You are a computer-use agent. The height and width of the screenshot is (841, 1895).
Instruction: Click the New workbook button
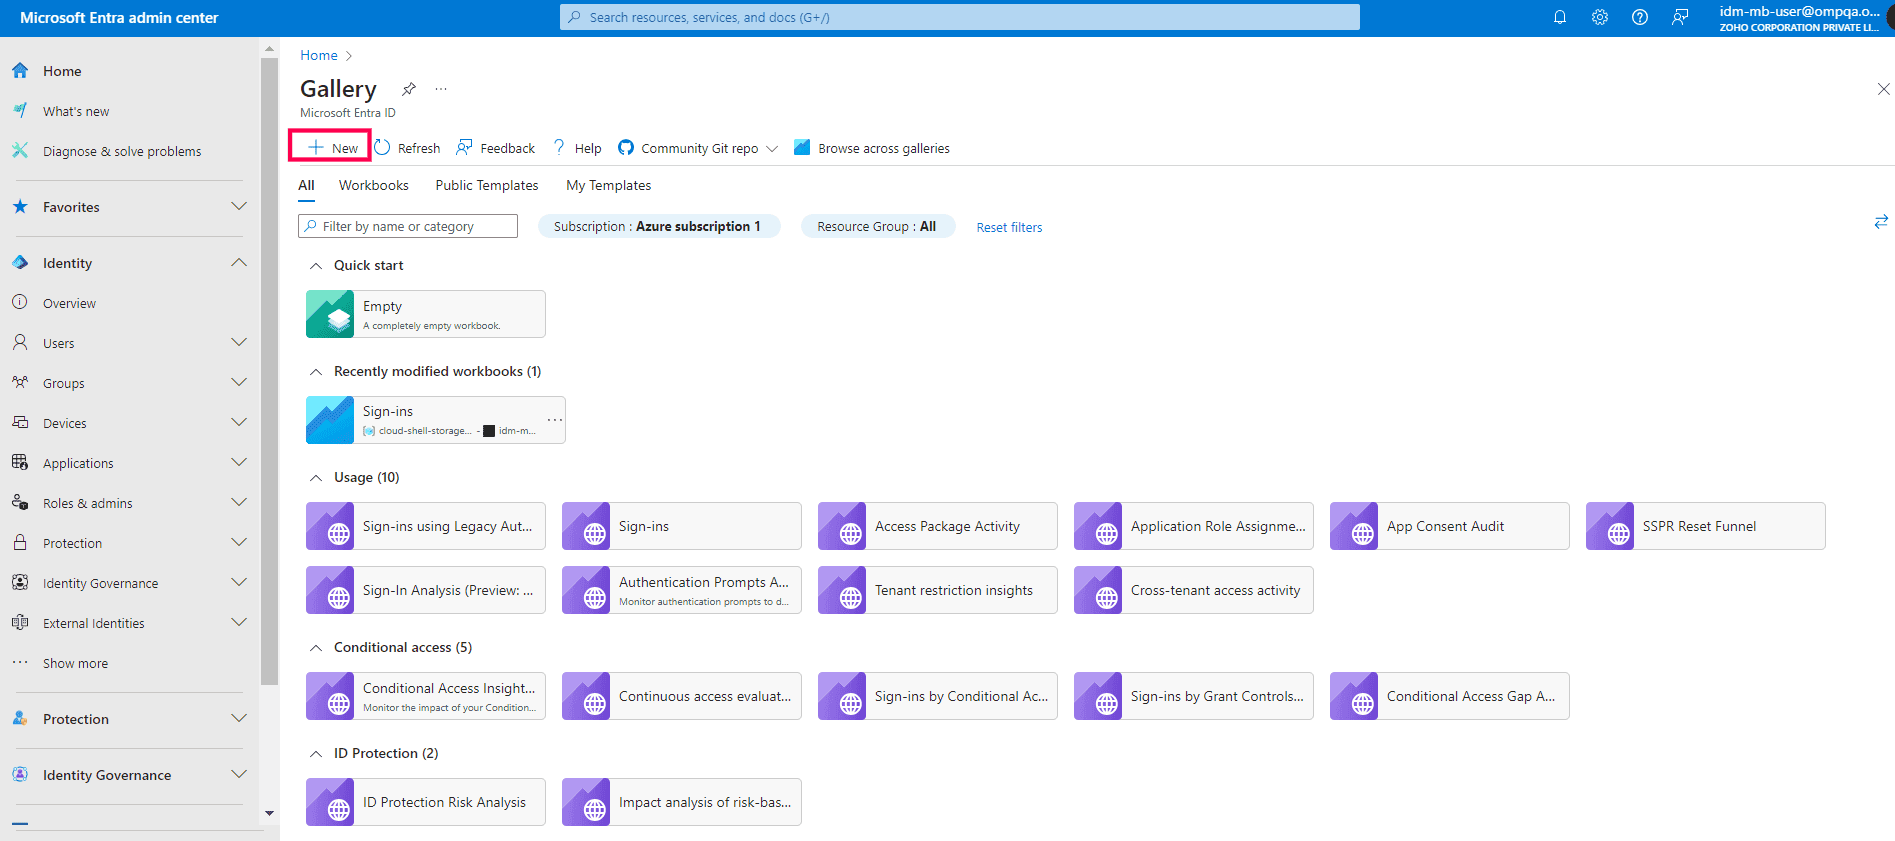point(330,147)
